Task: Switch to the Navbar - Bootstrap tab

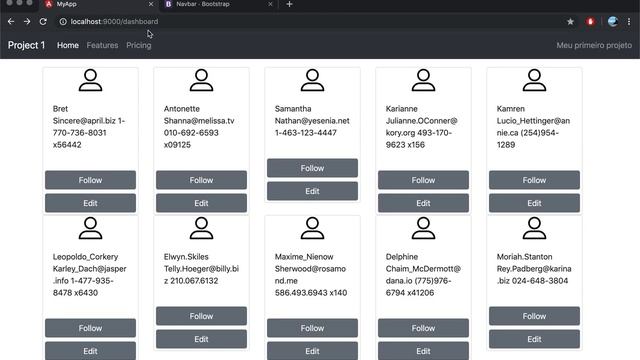Action: [218, 4]
